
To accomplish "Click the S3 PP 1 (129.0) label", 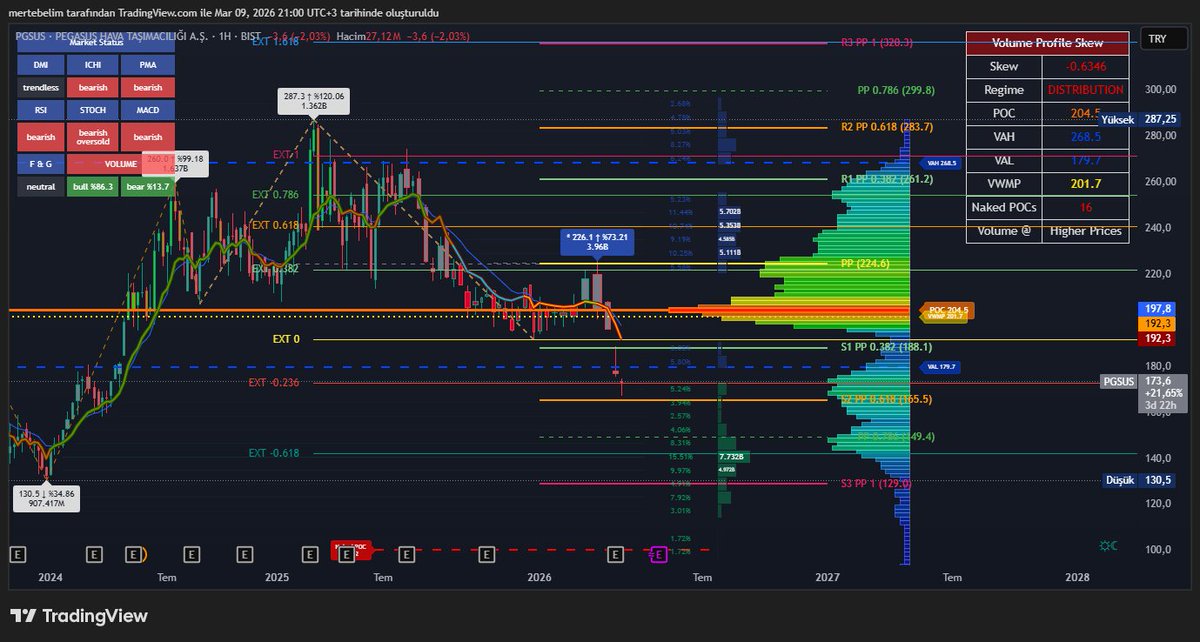I will (x=875, y=483).
